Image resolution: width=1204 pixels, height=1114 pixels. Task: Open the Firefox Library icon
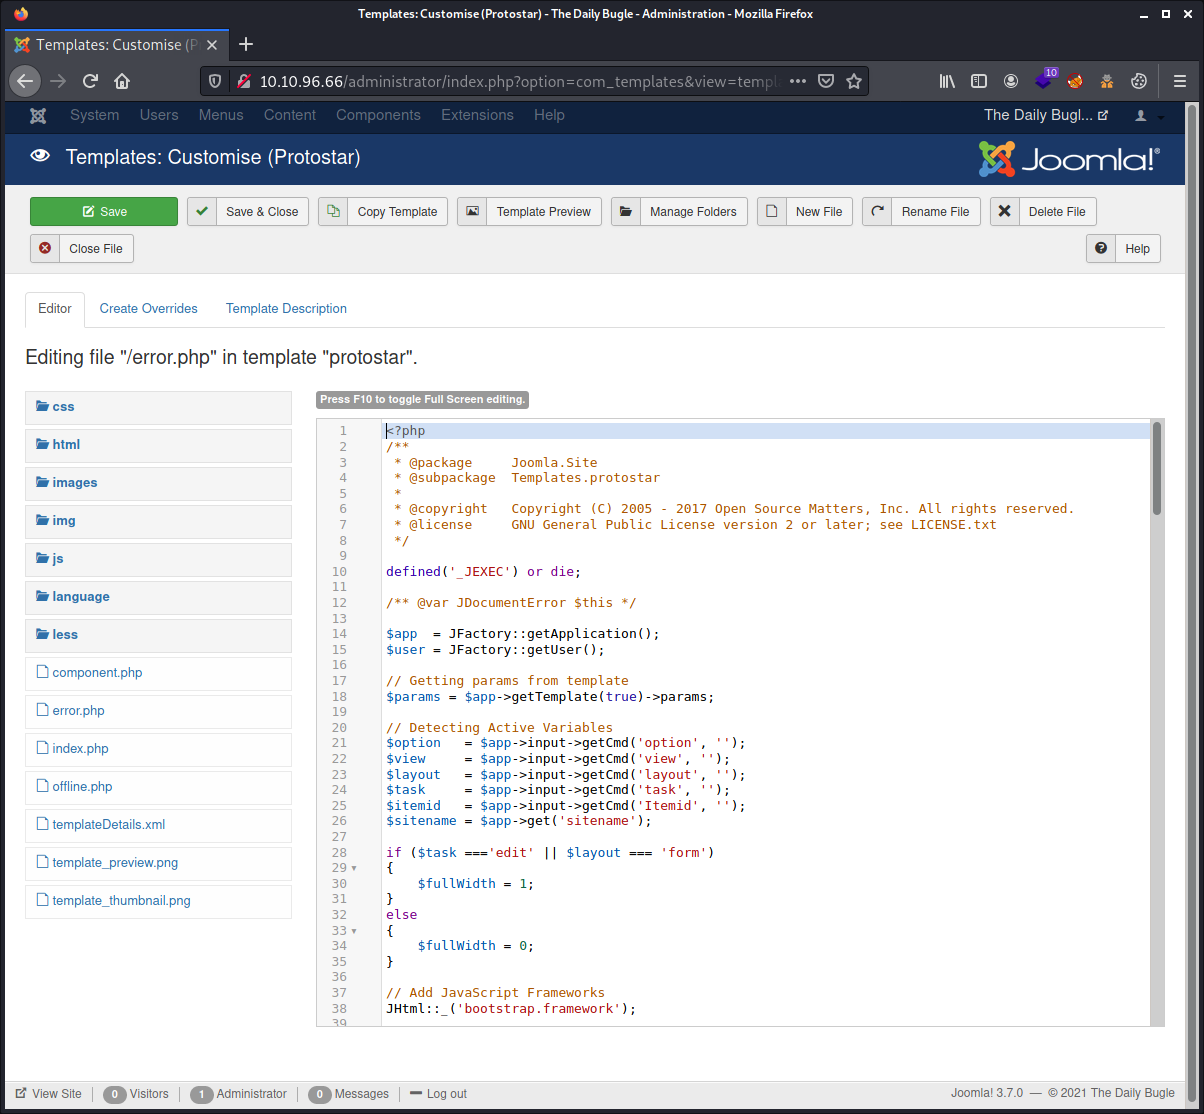947,81
